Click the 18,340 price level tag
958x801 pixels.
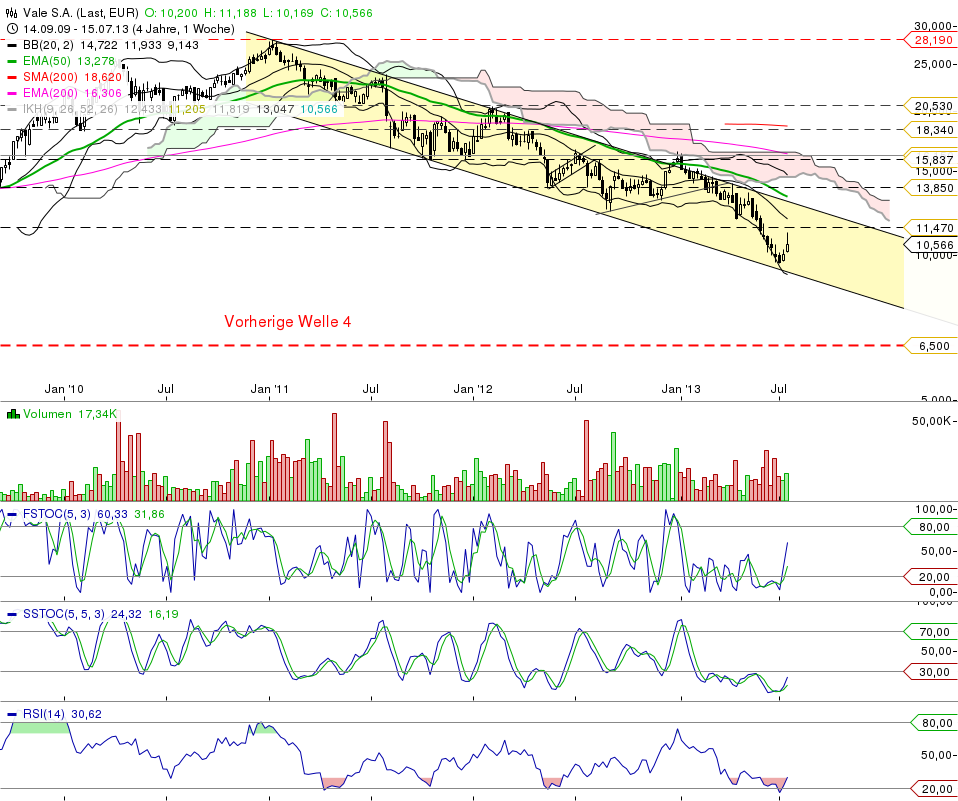coord(930,130)
